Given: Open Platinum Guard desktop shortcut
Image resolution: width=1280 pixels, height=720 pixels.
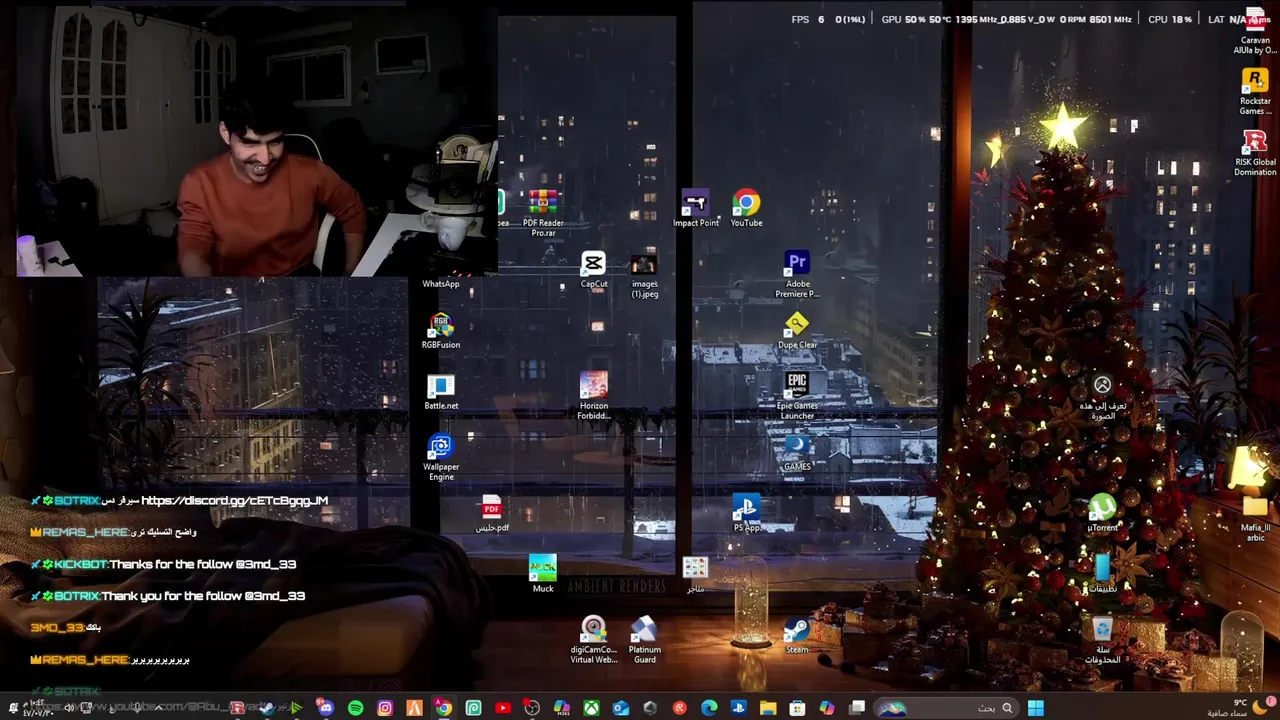Looking at the screenshot, I should 644,641.
